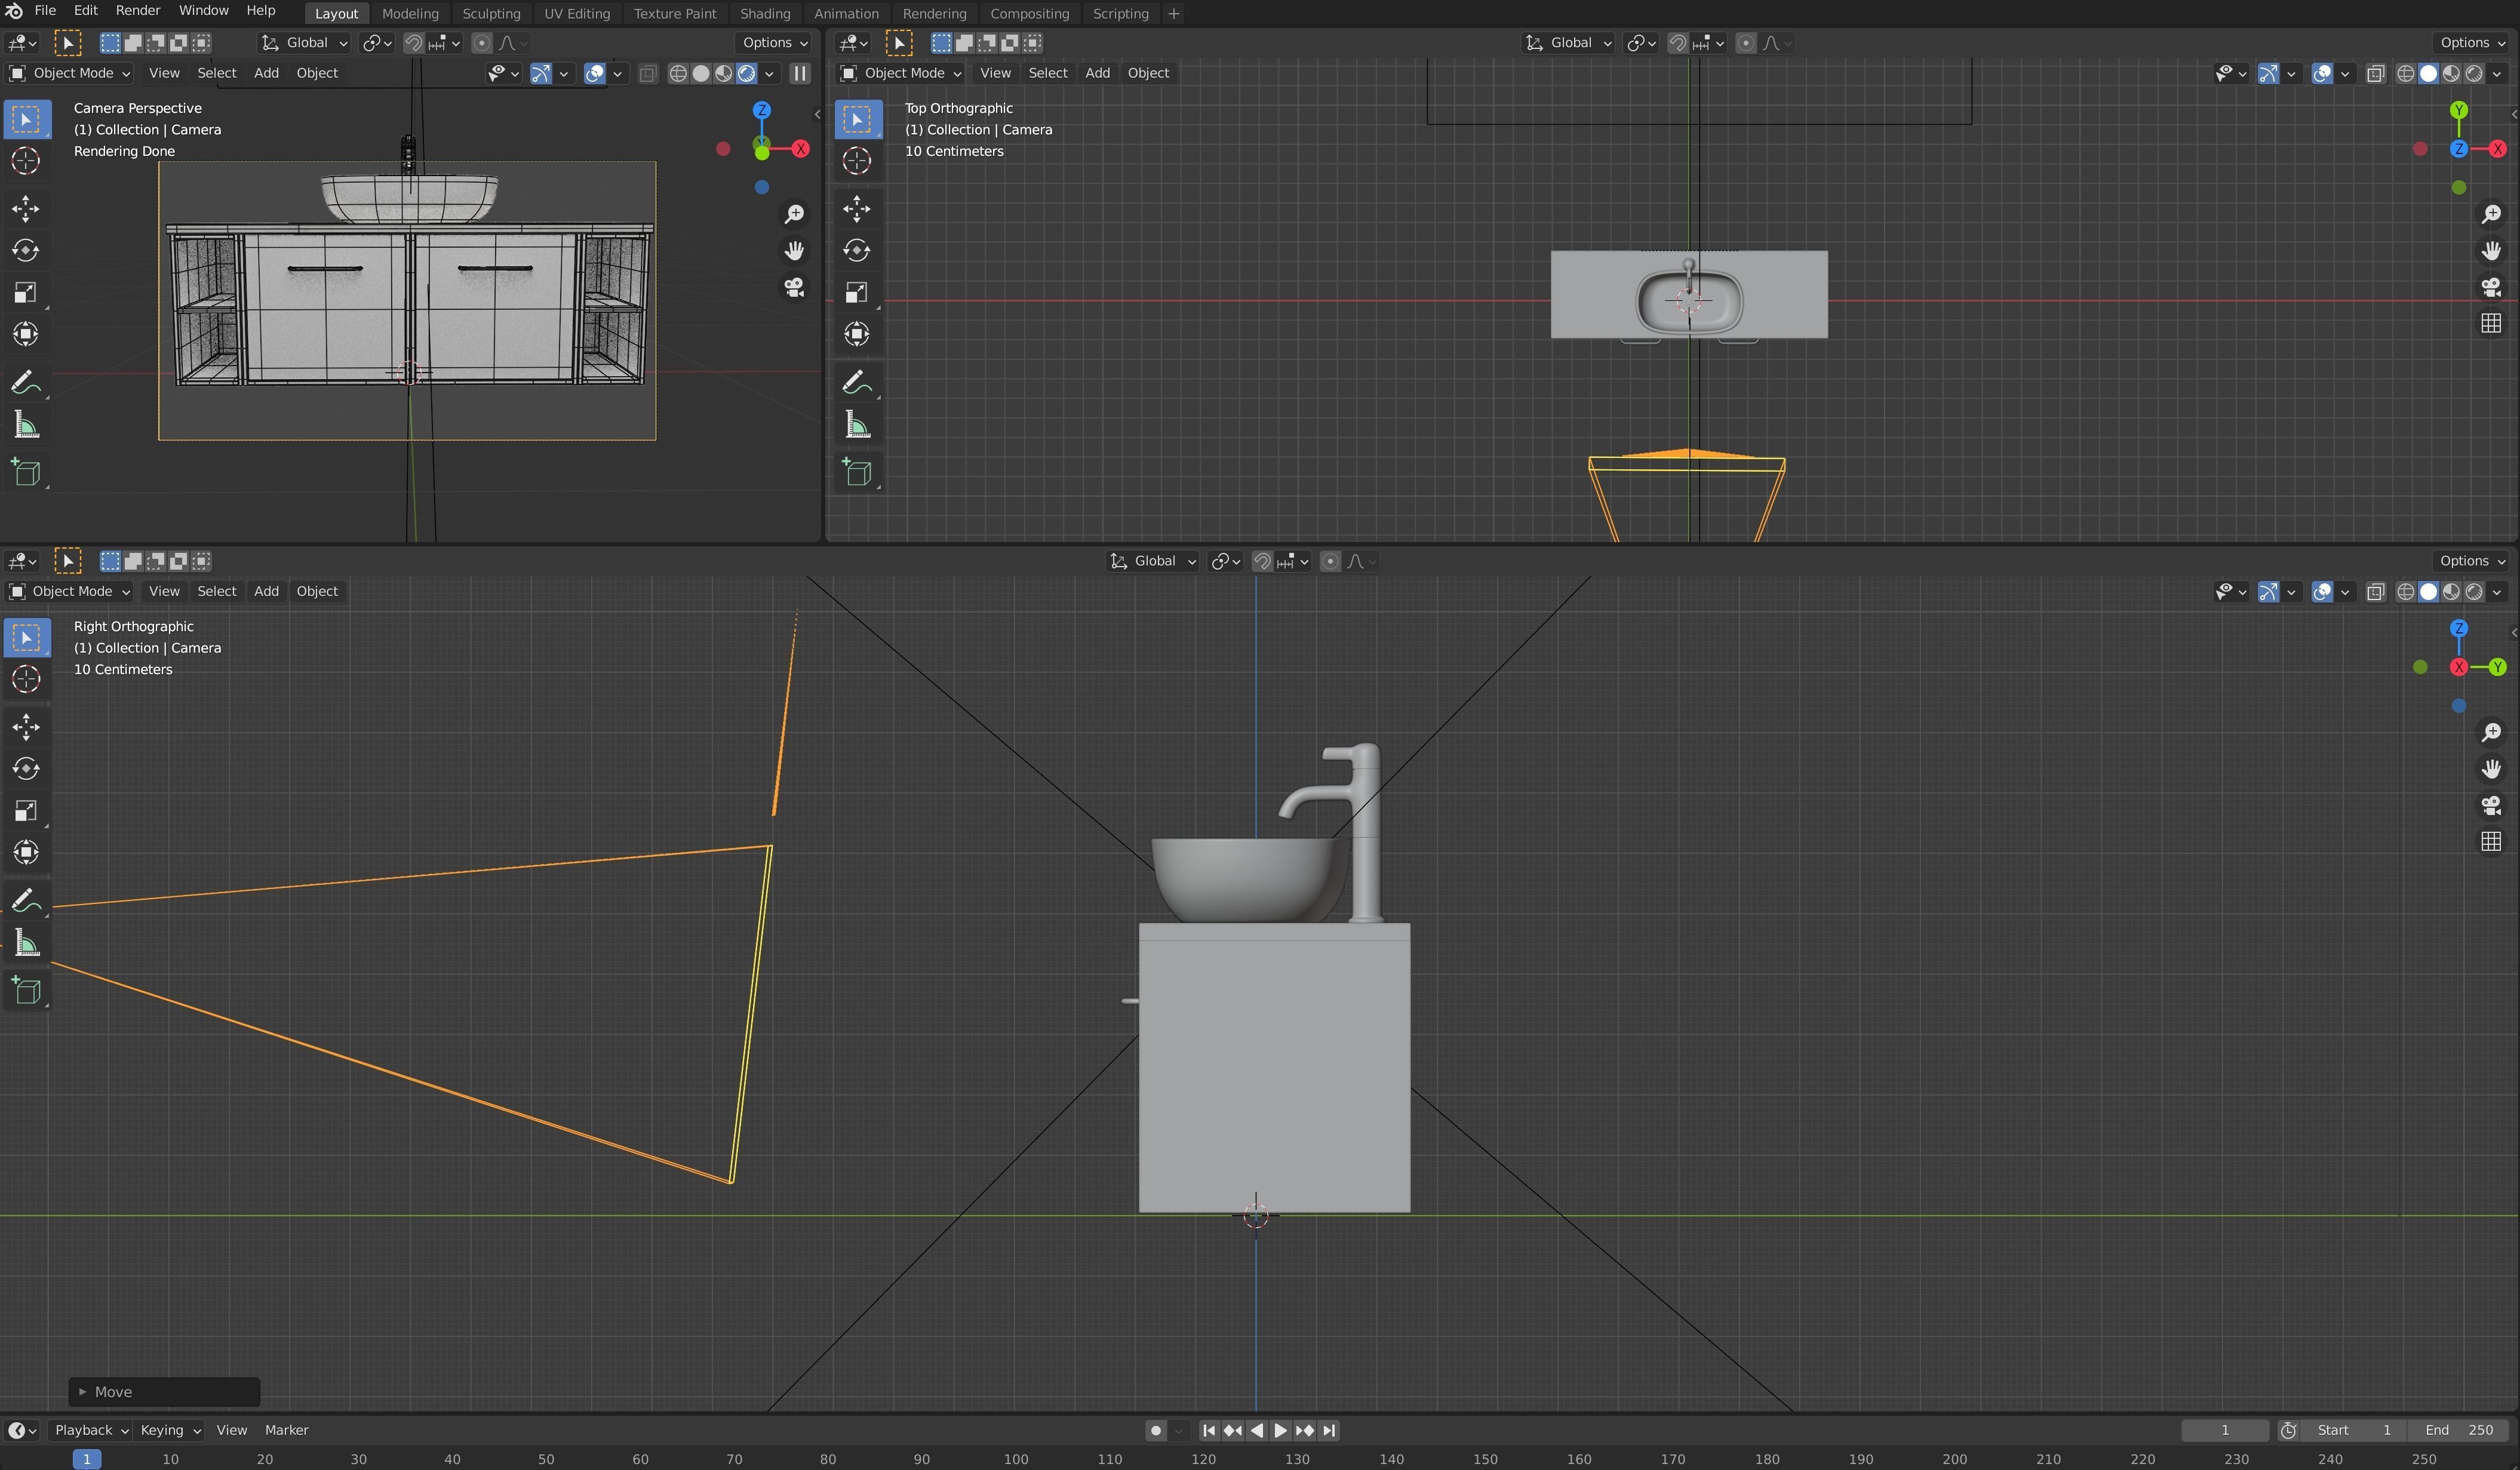The height and width of the screenshot is (1470, 2520).
Task: Jump to the last frame
Action: 1329,1430
